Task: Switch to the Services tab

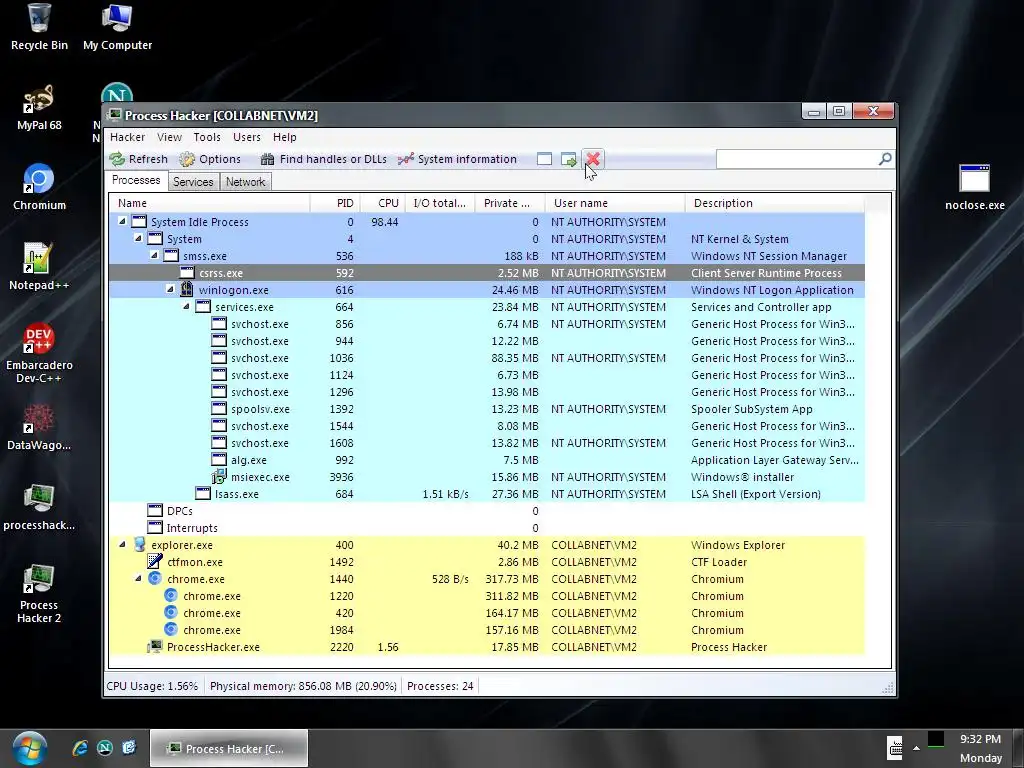Action: tap(193, 182)
